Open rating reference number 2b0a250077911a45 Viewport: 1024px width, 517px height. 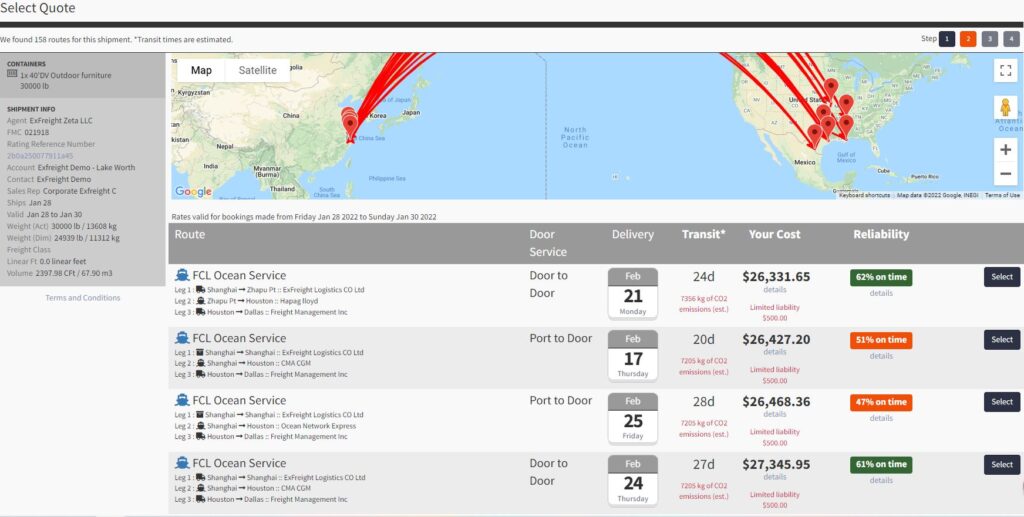pos(40,155)
